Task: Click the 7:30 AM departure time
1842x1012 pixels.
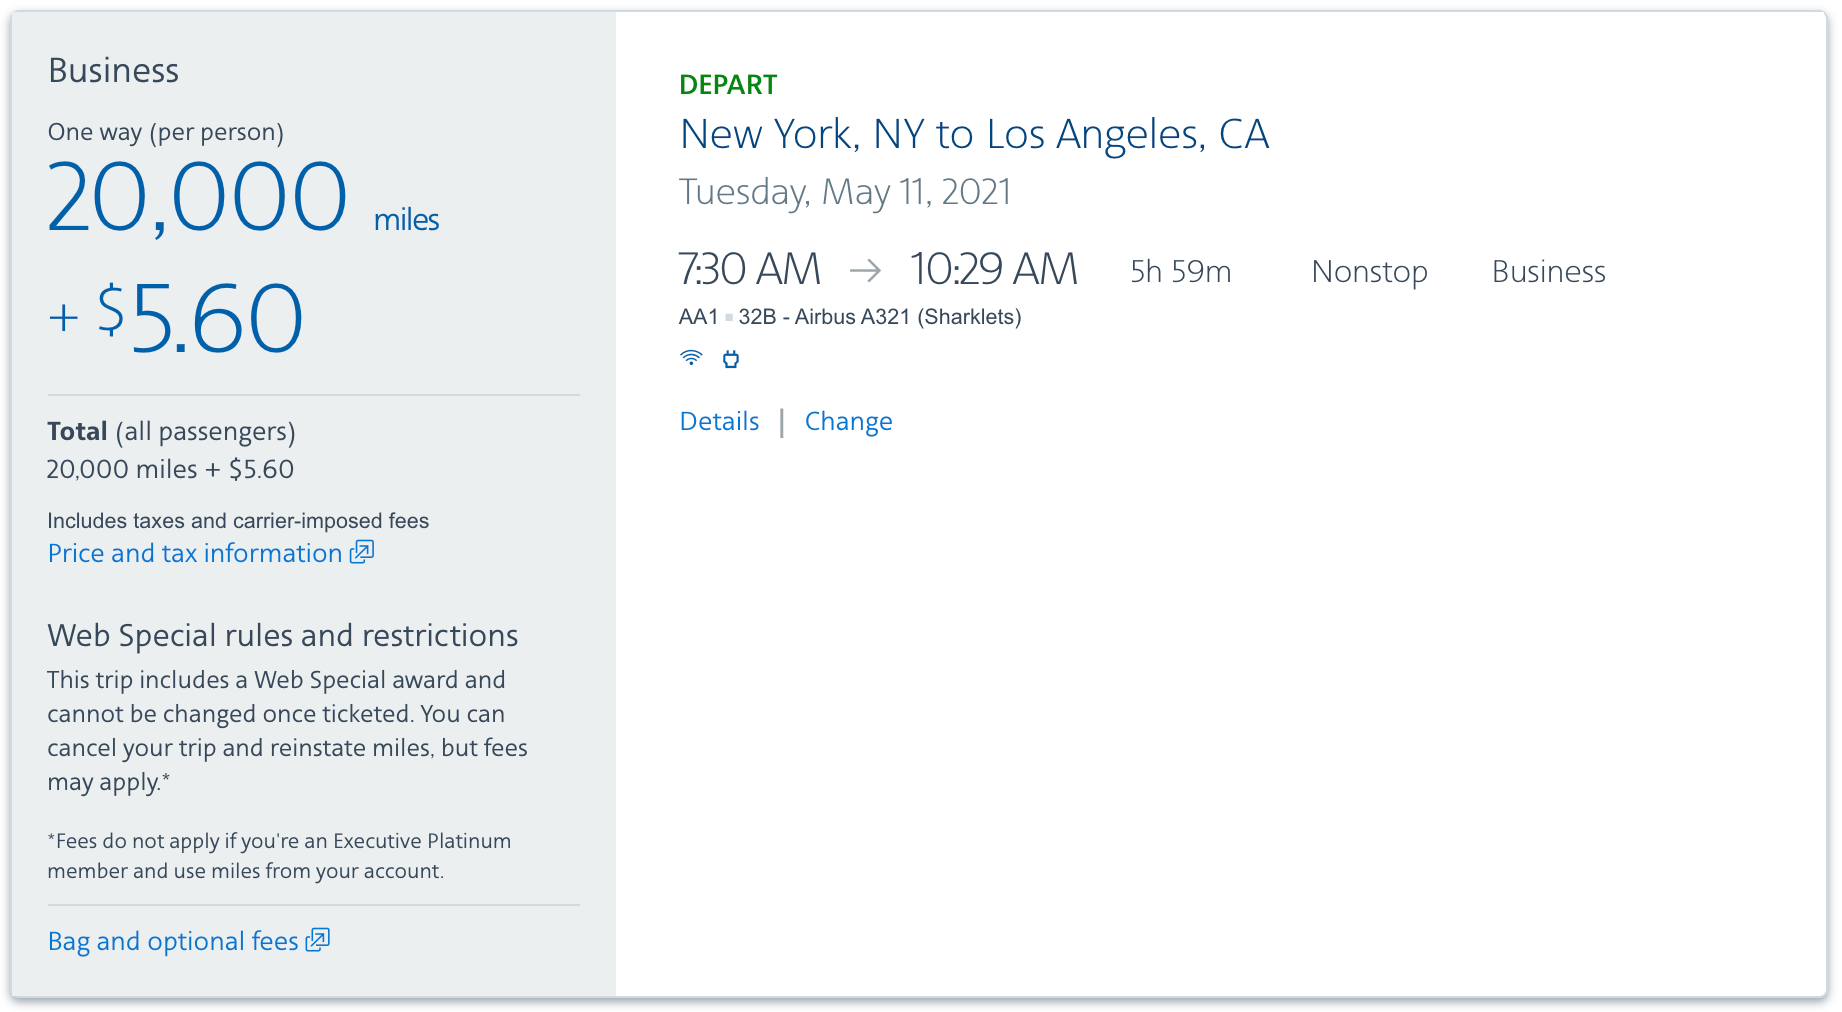Action: pyautogui.click(x=749, y=269)
